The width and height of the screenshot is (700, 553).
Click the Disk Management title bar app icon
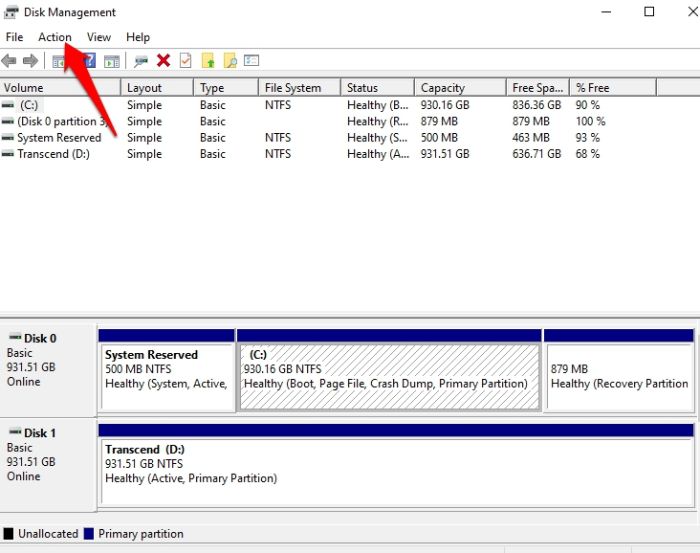click(x=11, y=12)
